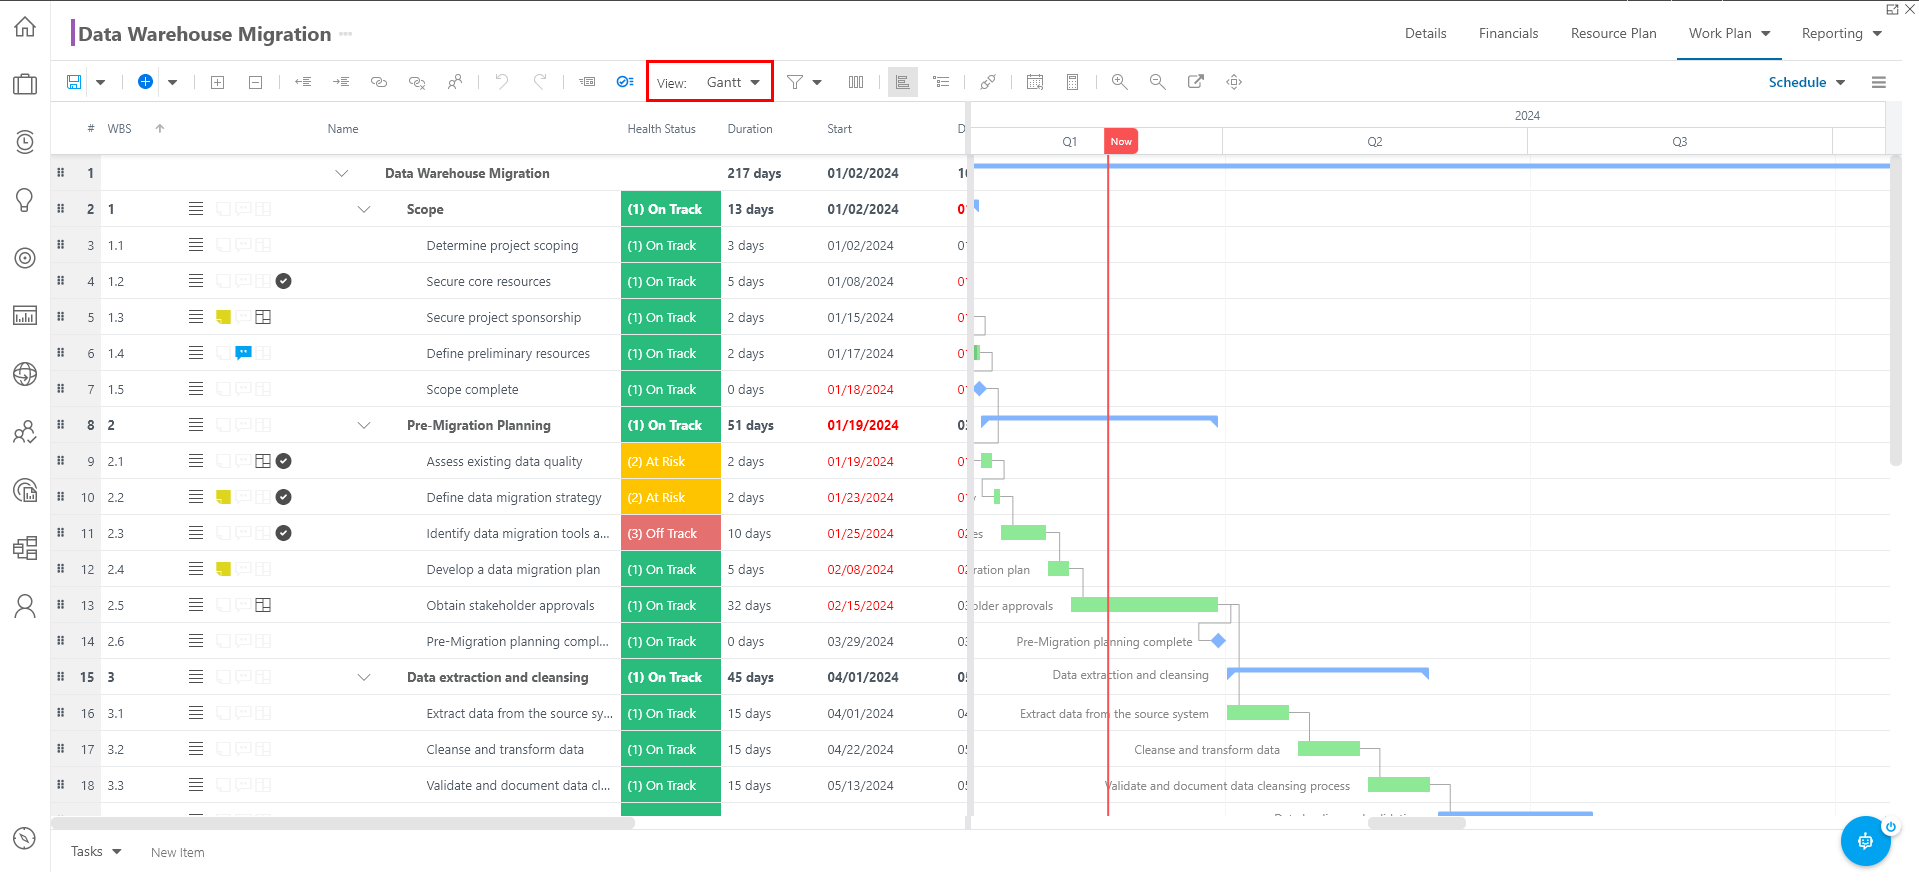Click the Link tasks chain icon
Screen dimensions: 1919x893
[379, 82]
